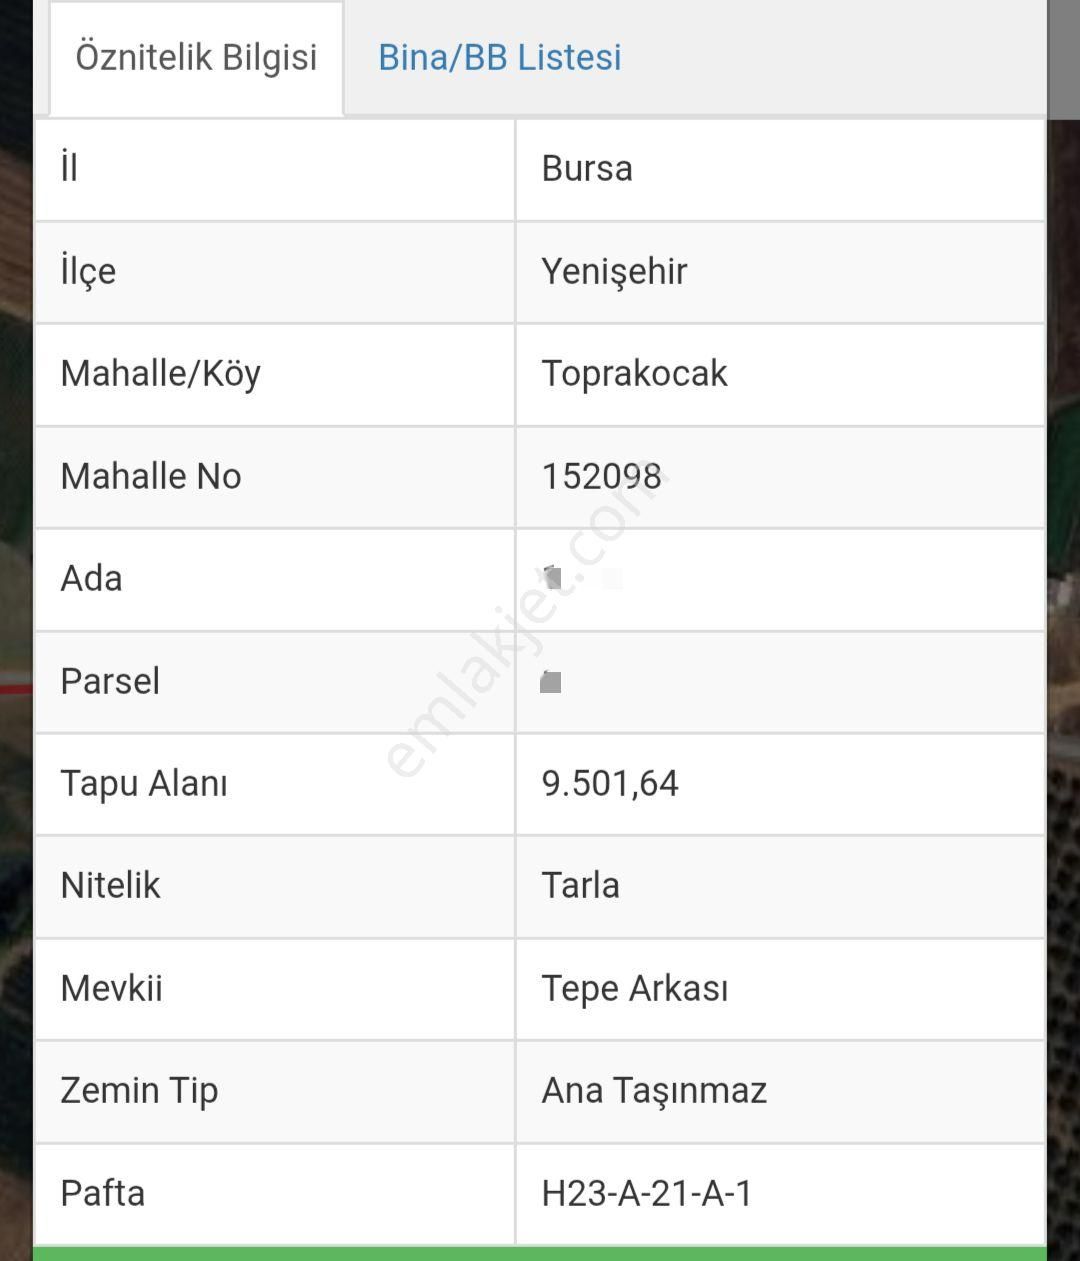Click the Mevkii row label

coord(111,988)
